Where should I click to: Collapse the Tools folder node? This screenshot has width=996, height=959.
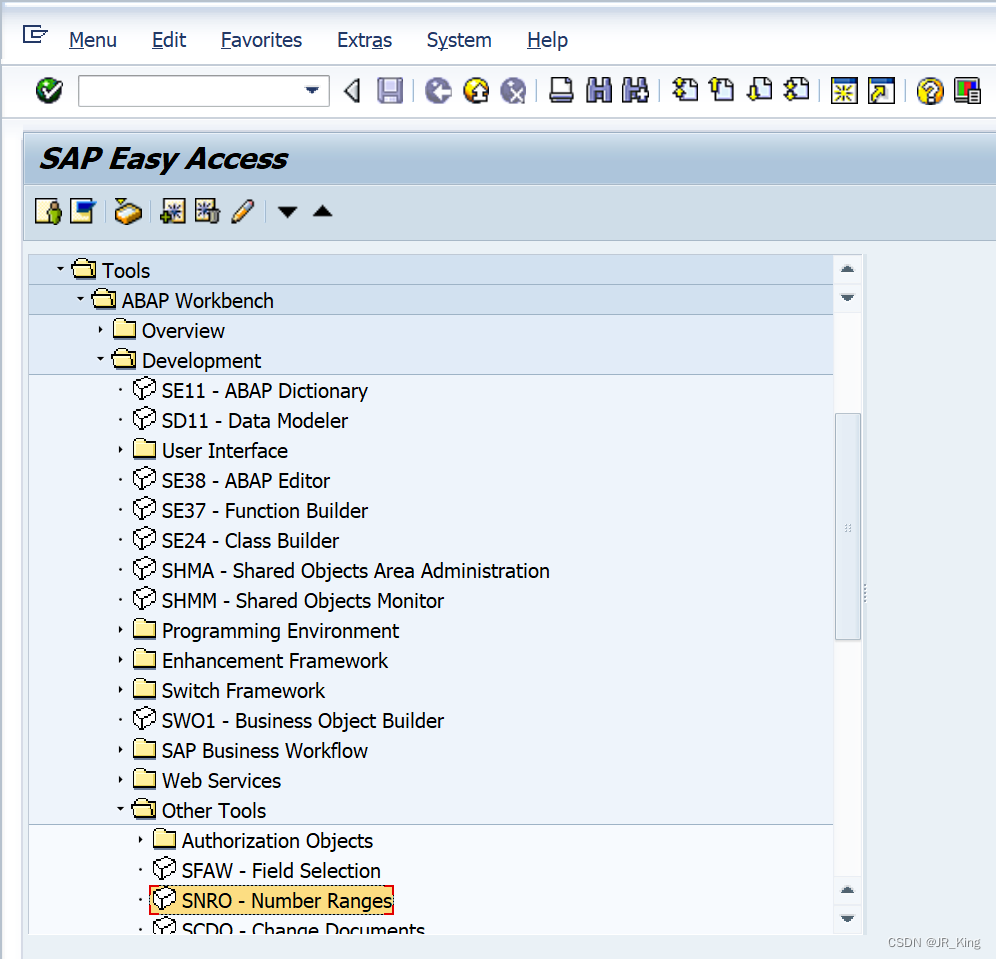pyautogui.click(x=60, y=269)
